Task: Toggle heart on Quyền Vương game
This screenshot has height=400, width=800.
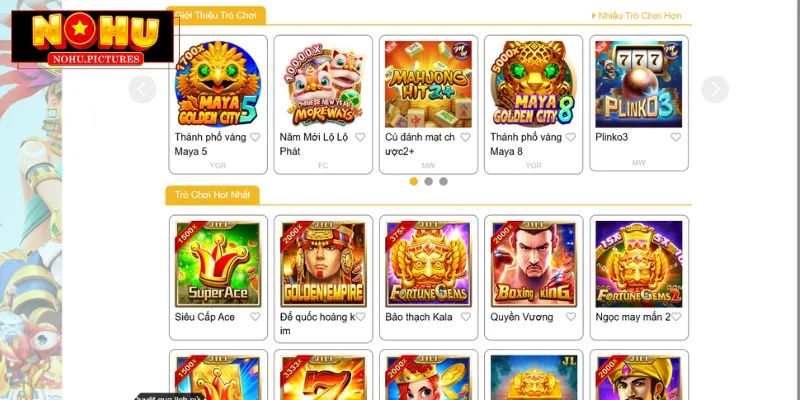Action: [570, 317]
